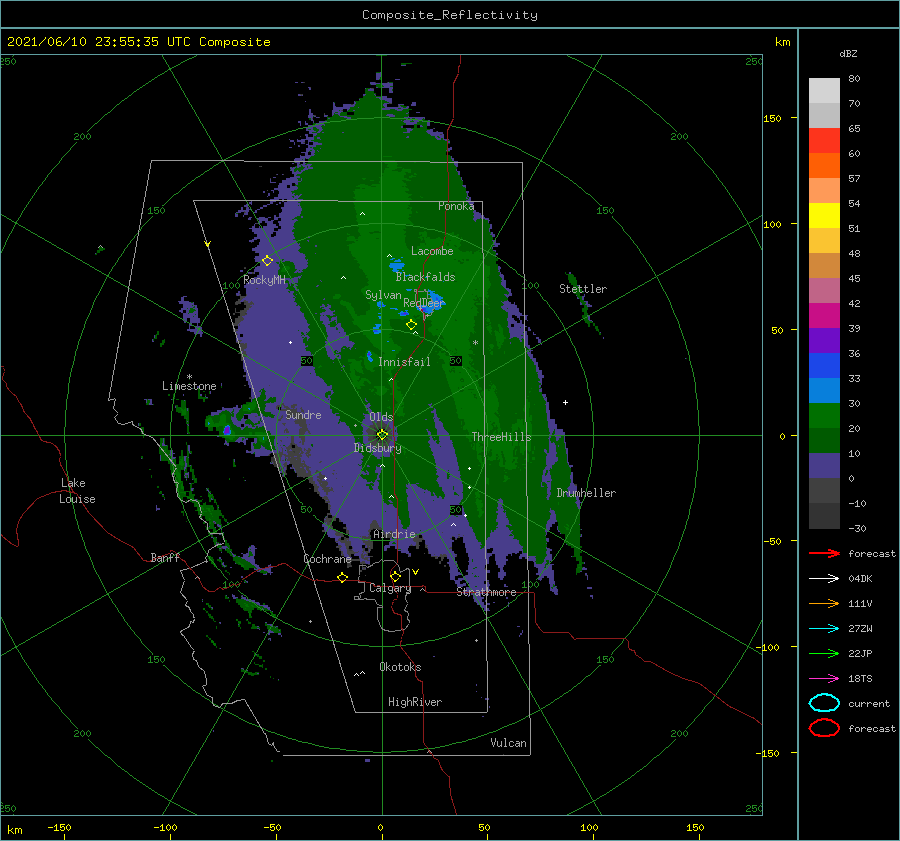Click the cyan 27ZW arrow legend icon
Screen dimensions: 900x841
tap(824, 629)
